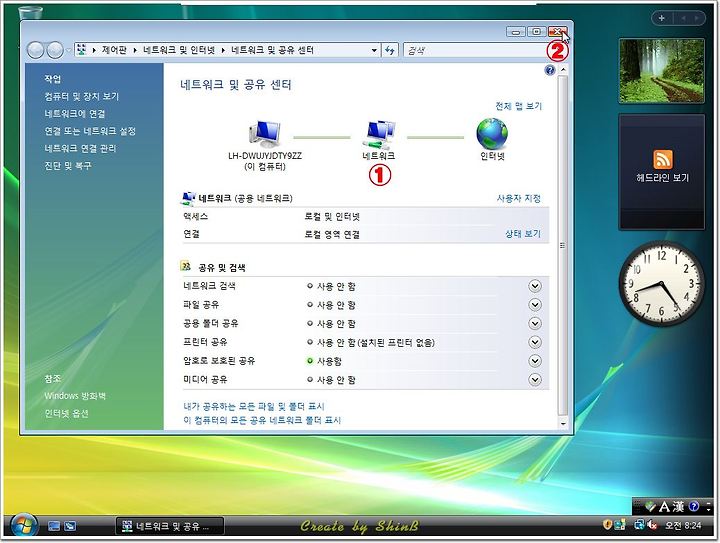Click the scrollbar down arrow
Image resolution: width=720 pixels, height=543 pixels.
(563, 424)
